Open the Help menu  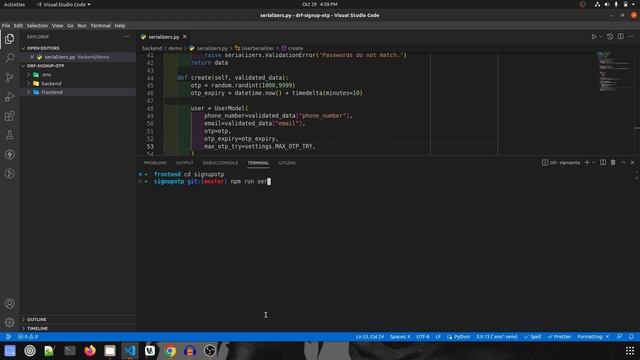120,26
